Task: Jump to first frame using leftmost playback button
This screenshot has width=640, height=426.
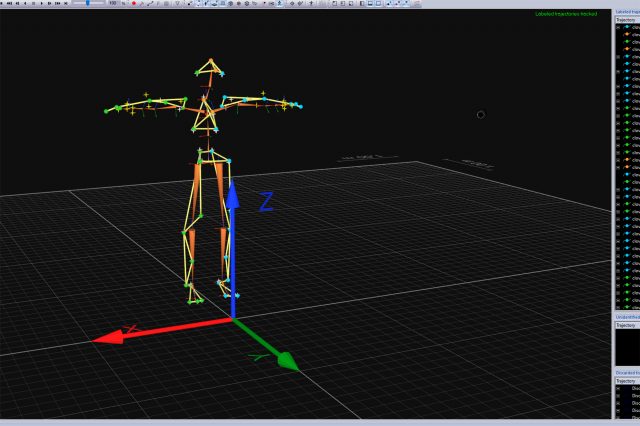Action: click(4, 3)
